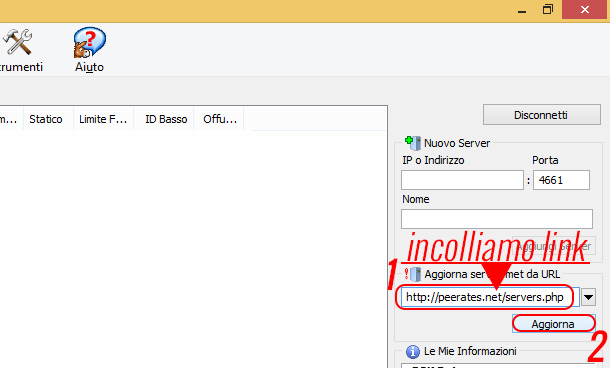Expand the server URL dropdown arrow
Screen dimensions: 610x368
(x=588, y=298)
